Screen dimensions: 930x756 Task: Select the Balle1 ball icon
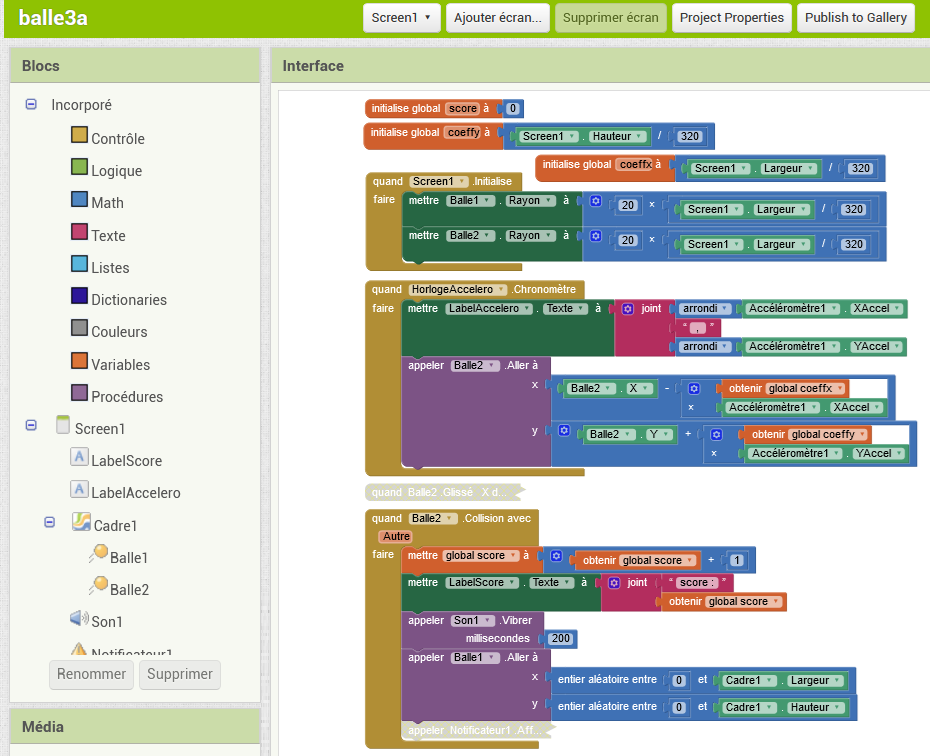pyautogui.click(x=98, y=554)
